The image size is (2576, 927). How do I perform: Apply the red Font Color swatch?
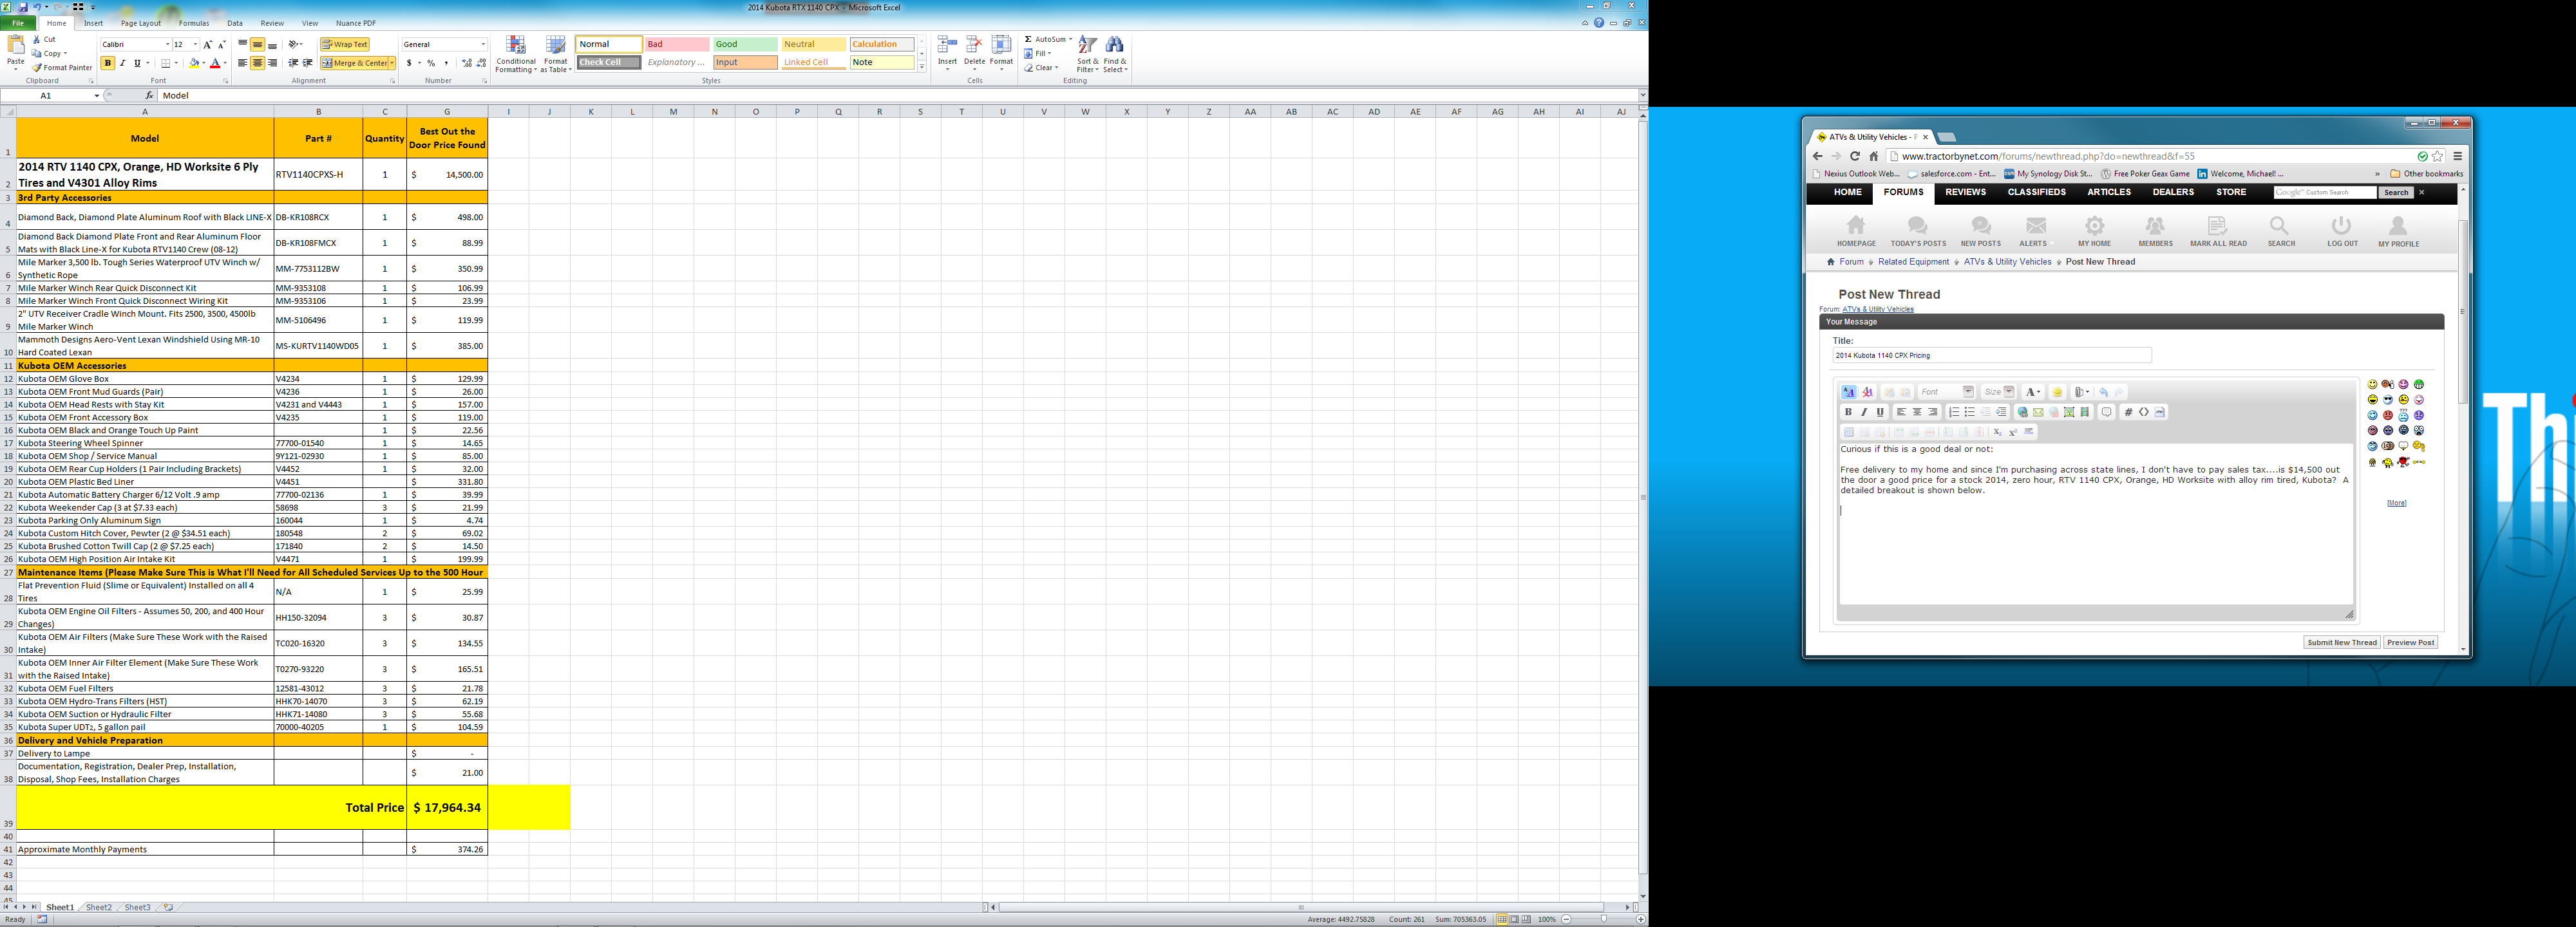pos(215,63)
